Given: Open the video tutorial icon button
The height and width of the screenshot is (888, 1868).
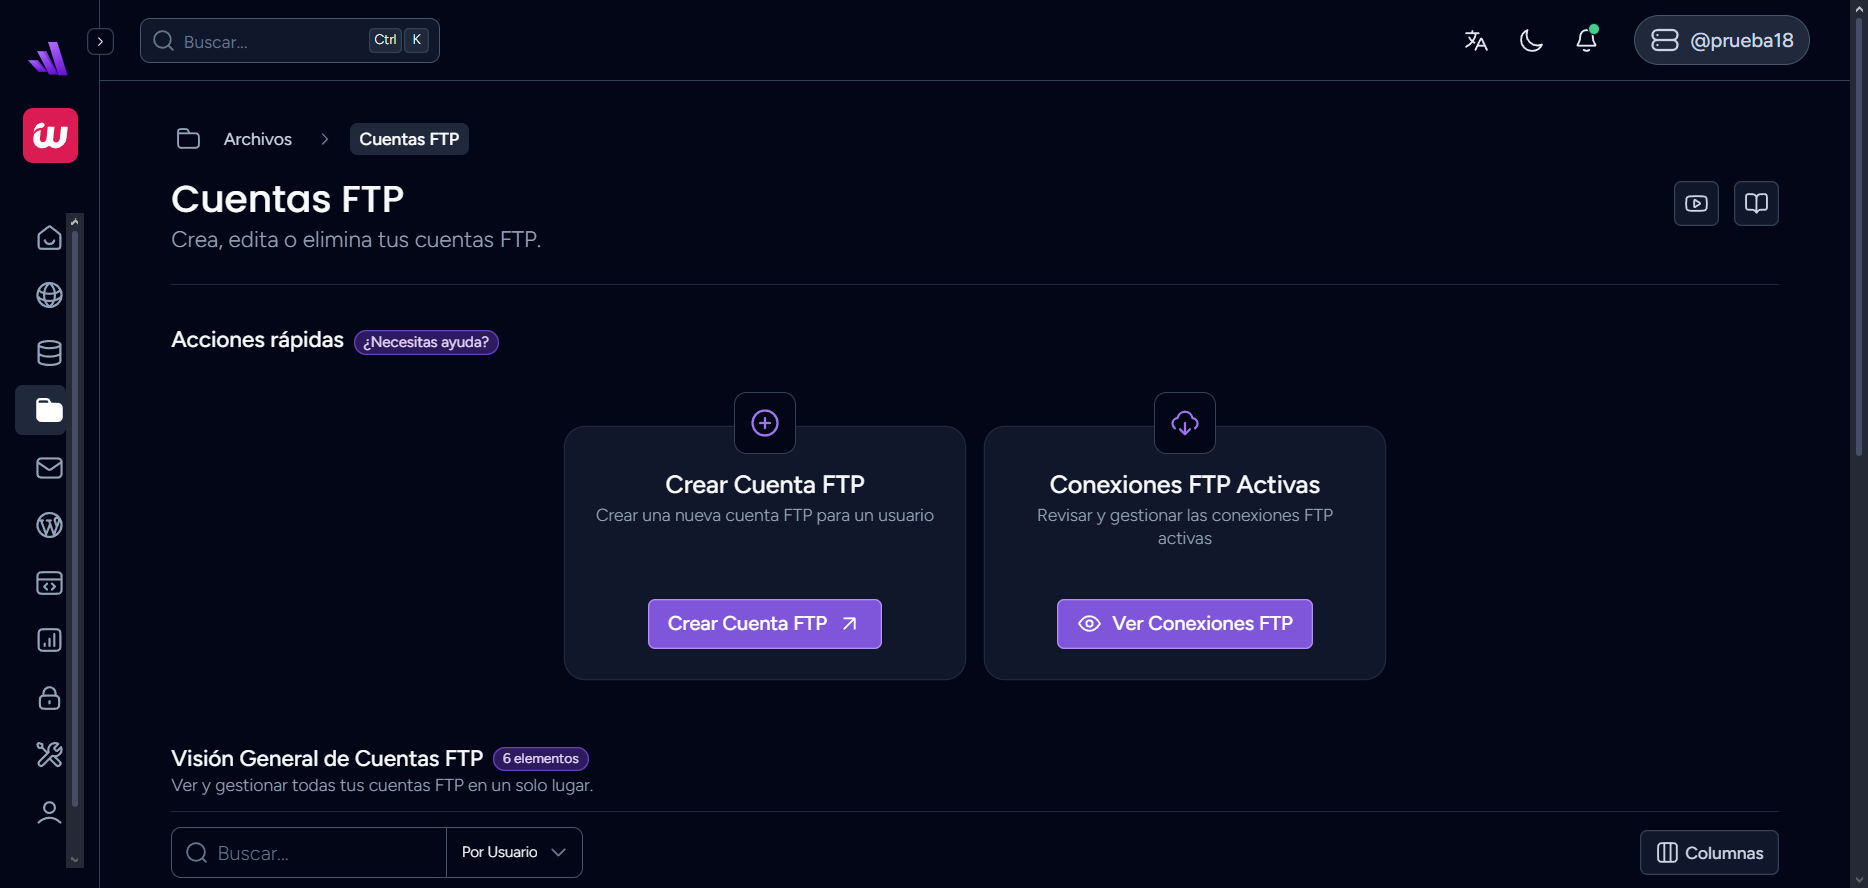Looking at the screenshot, I should (x=1696, y=204).
